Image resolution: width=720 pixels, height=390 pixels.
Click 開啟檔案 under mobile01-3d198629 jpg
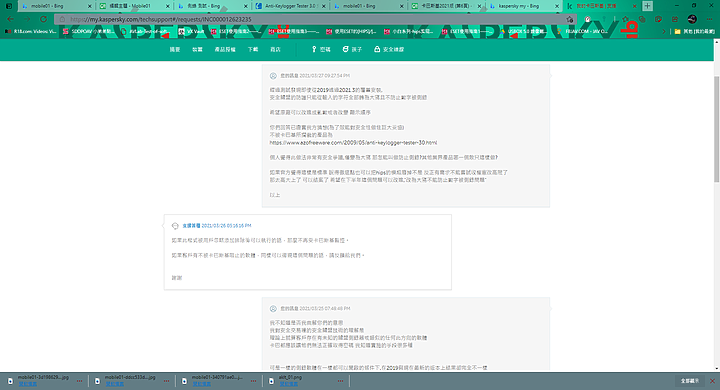[28, 384]
